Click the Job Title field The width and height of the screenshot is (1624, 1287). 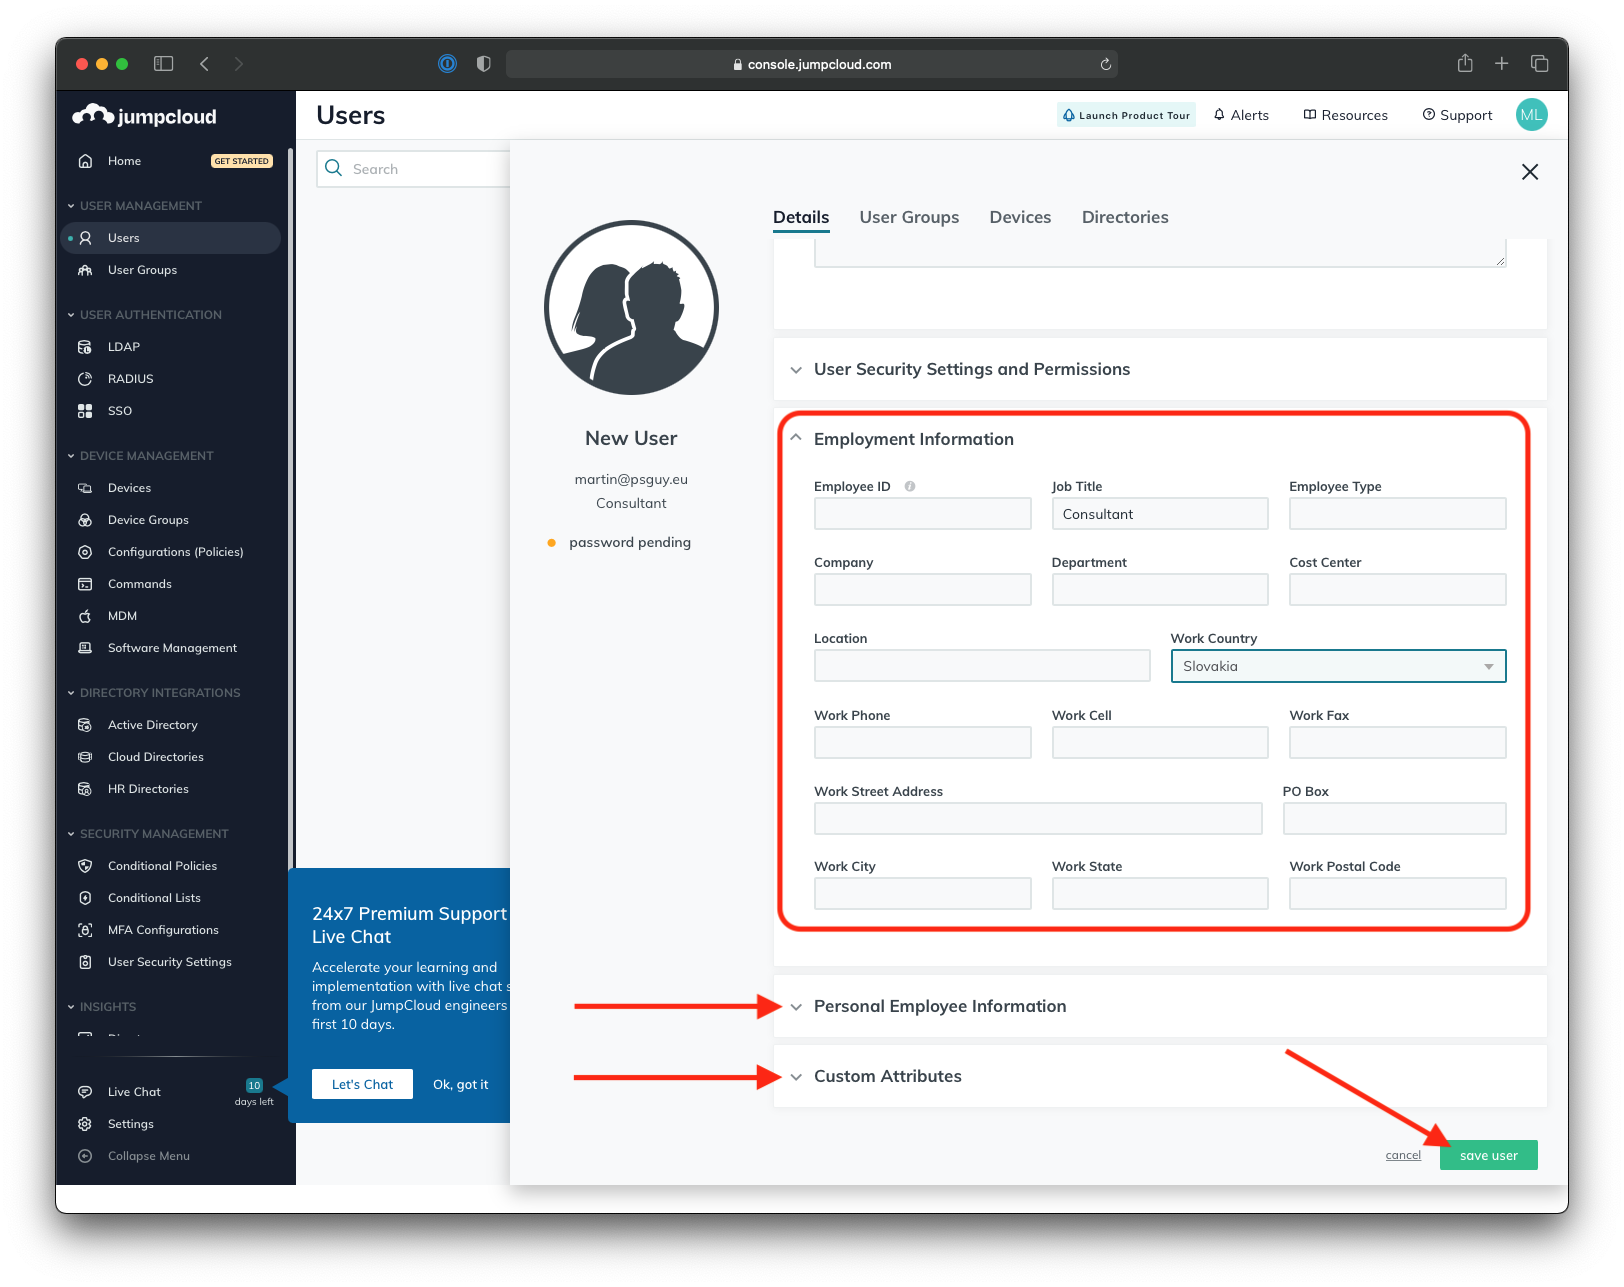(1160, 514)
